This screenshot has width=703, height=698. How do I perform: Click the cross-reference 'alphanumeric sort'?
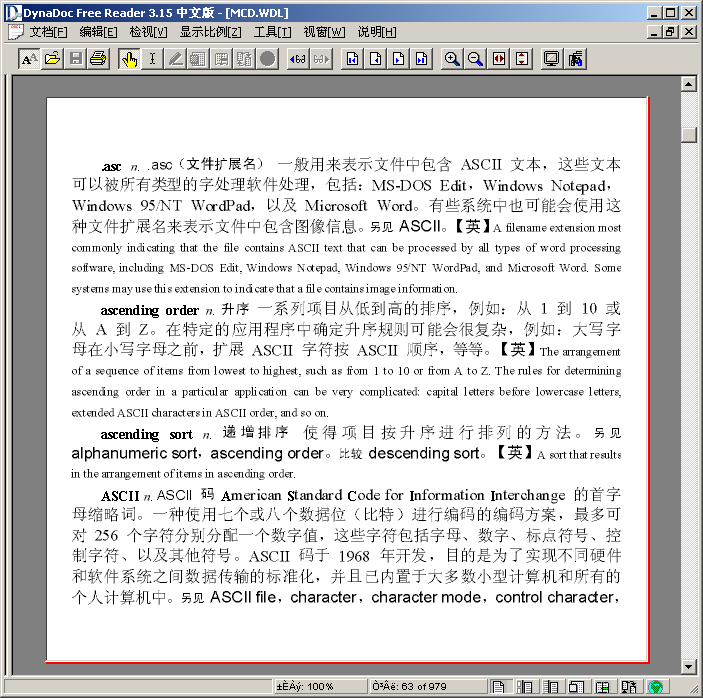click(134, 453)
